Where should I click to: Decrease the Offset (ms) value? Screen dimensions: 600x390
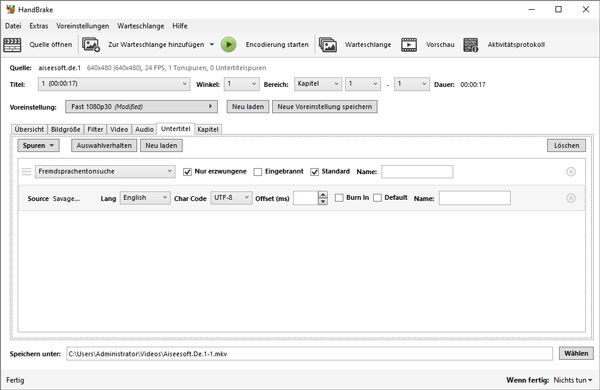pos(323,201)
